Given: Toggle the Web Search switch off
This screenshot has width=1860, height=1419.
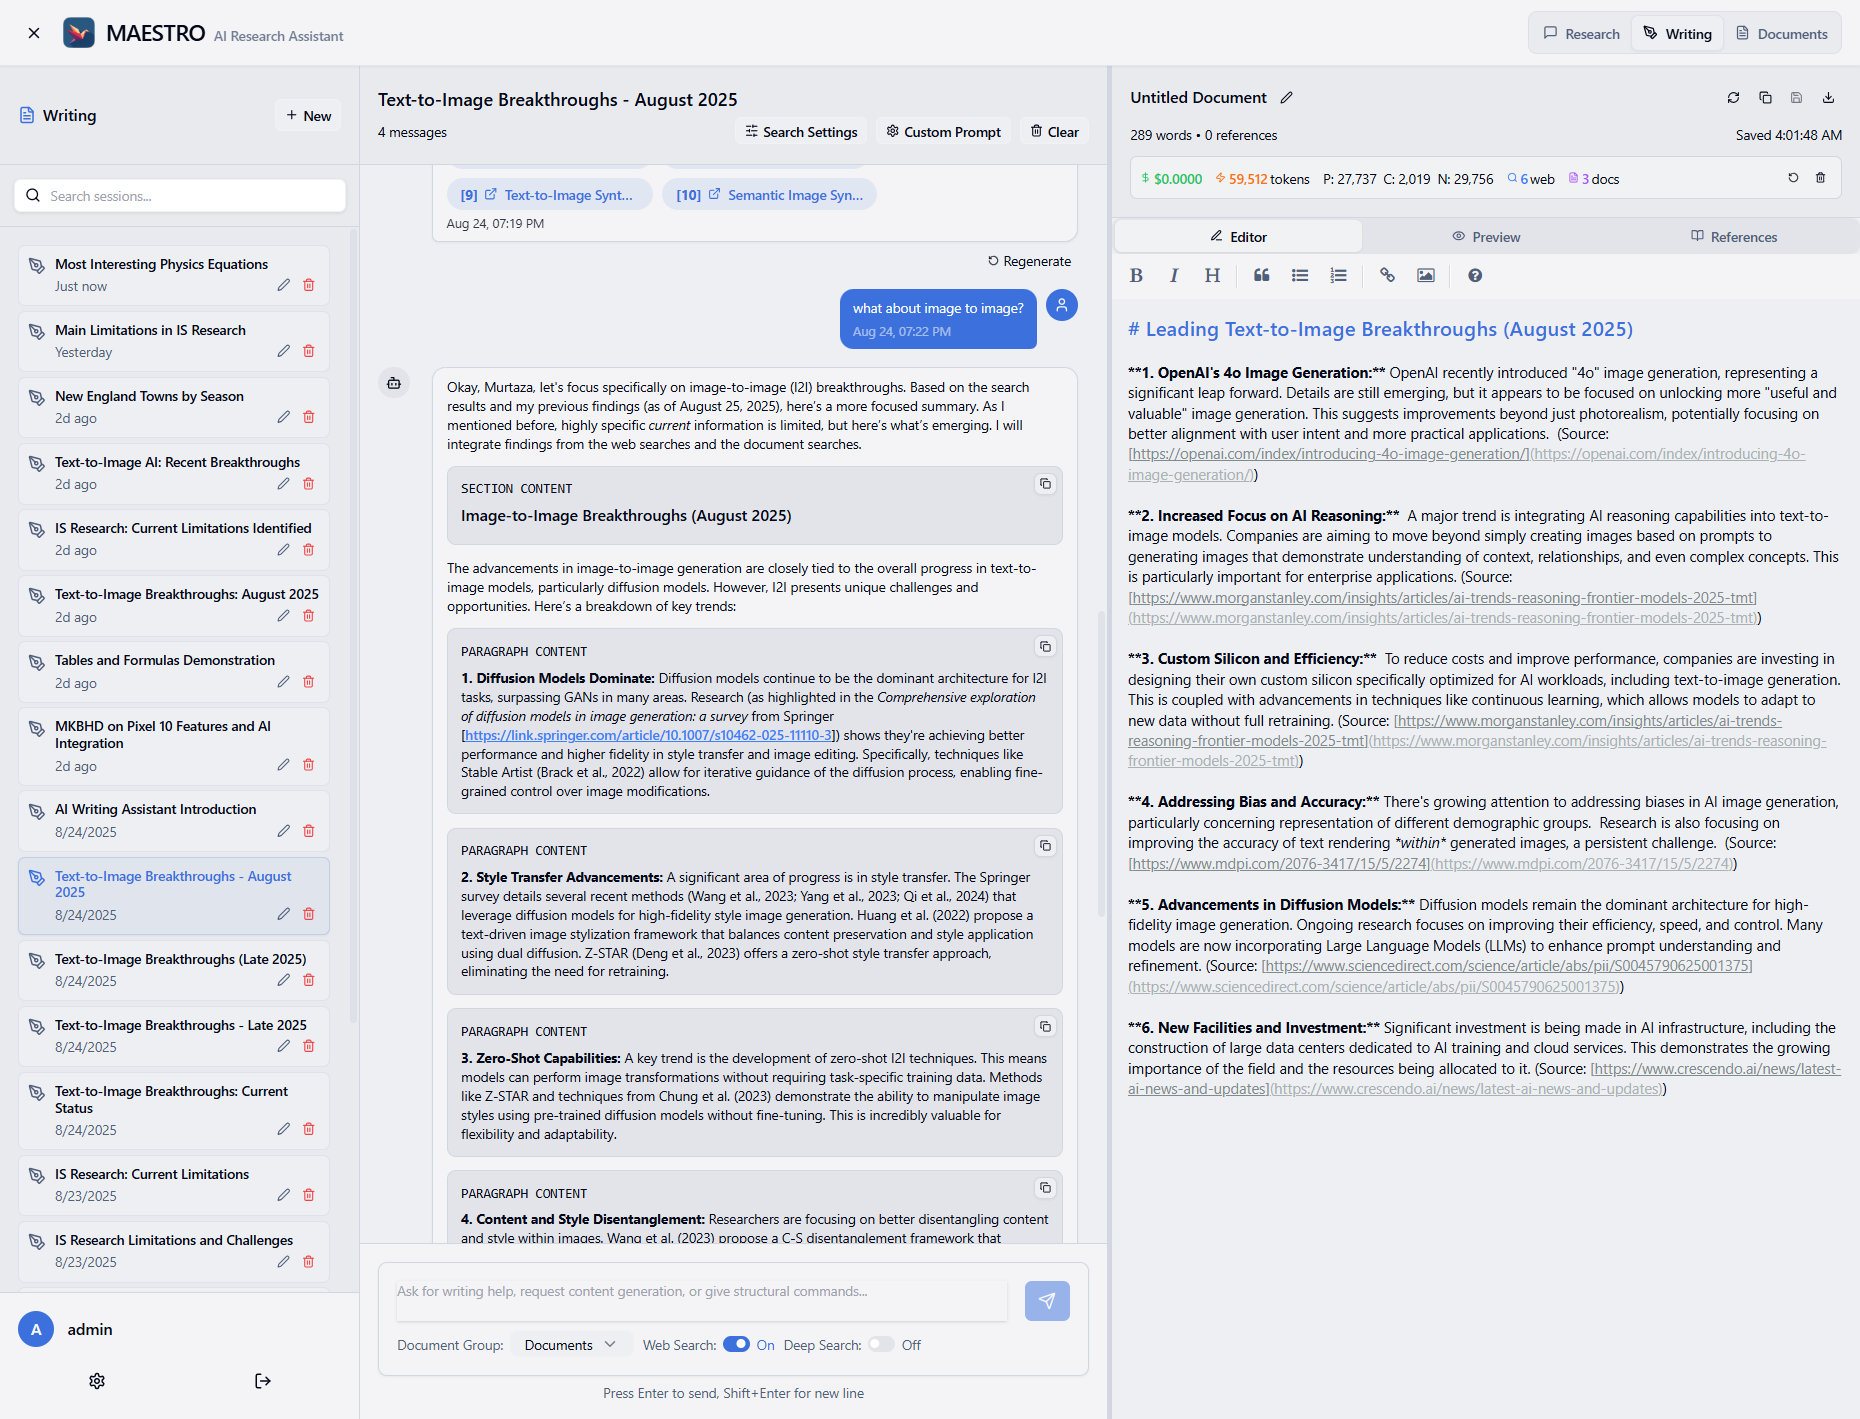Looking at the screenshot, I should click(x=736, y=1345).
